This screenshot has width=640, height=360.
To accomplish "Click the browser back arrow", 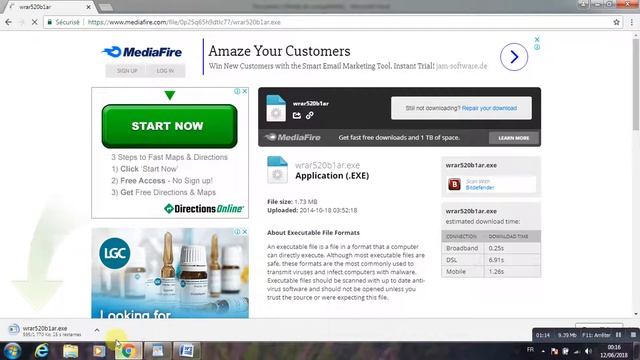I will (x=9, y=22).
